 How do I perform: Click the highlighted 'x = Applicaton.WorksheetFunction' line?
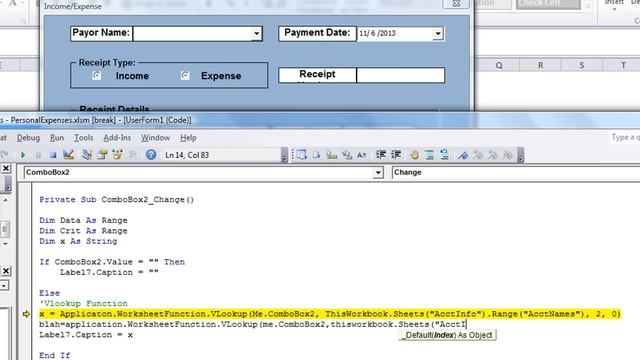(330, 314)
